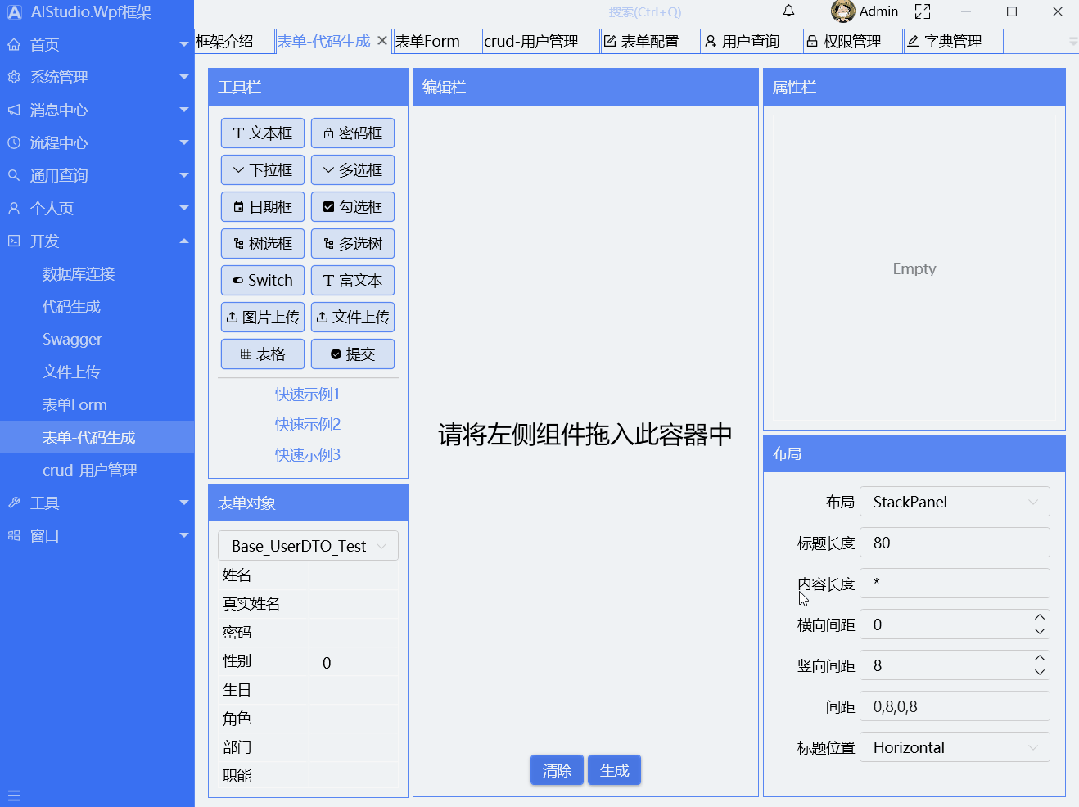Open the Base_UserDTO_Test object dropdown
The height and width of the screenshot is (807, 1079).
tap(308, 546)
